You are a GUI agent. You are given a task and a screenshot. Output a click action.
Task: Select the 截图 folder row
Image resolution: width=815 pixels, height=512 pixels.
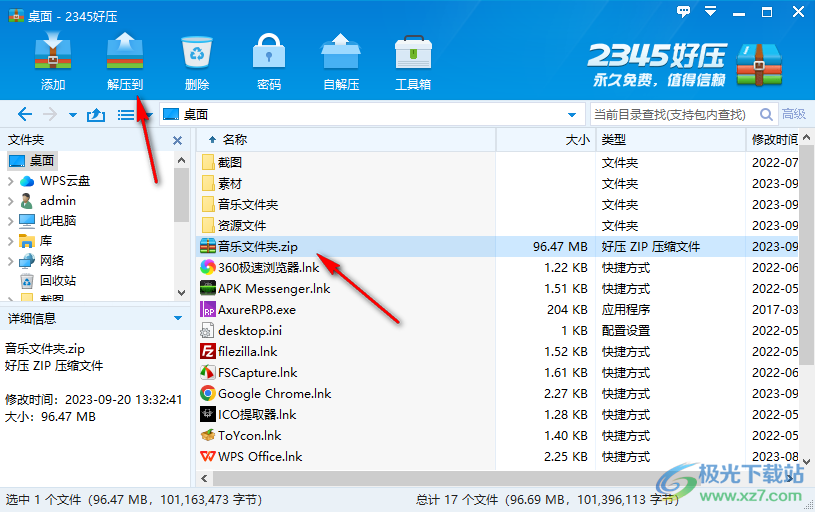[499, 163]
